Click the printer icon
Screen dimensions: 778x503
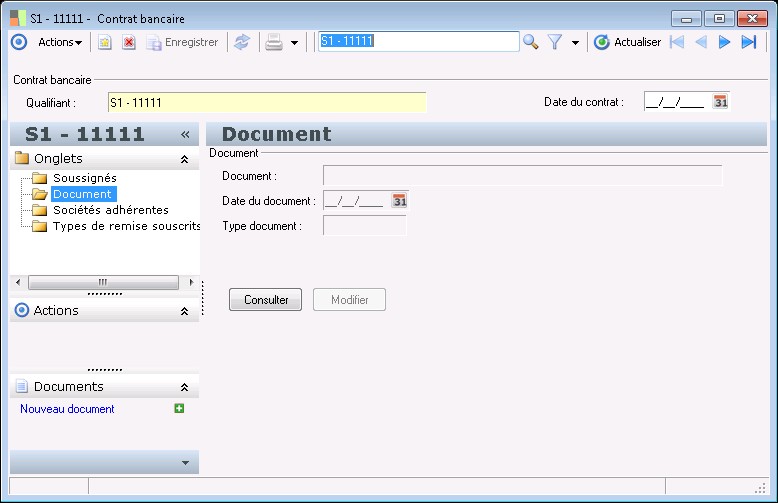(274, 42)
